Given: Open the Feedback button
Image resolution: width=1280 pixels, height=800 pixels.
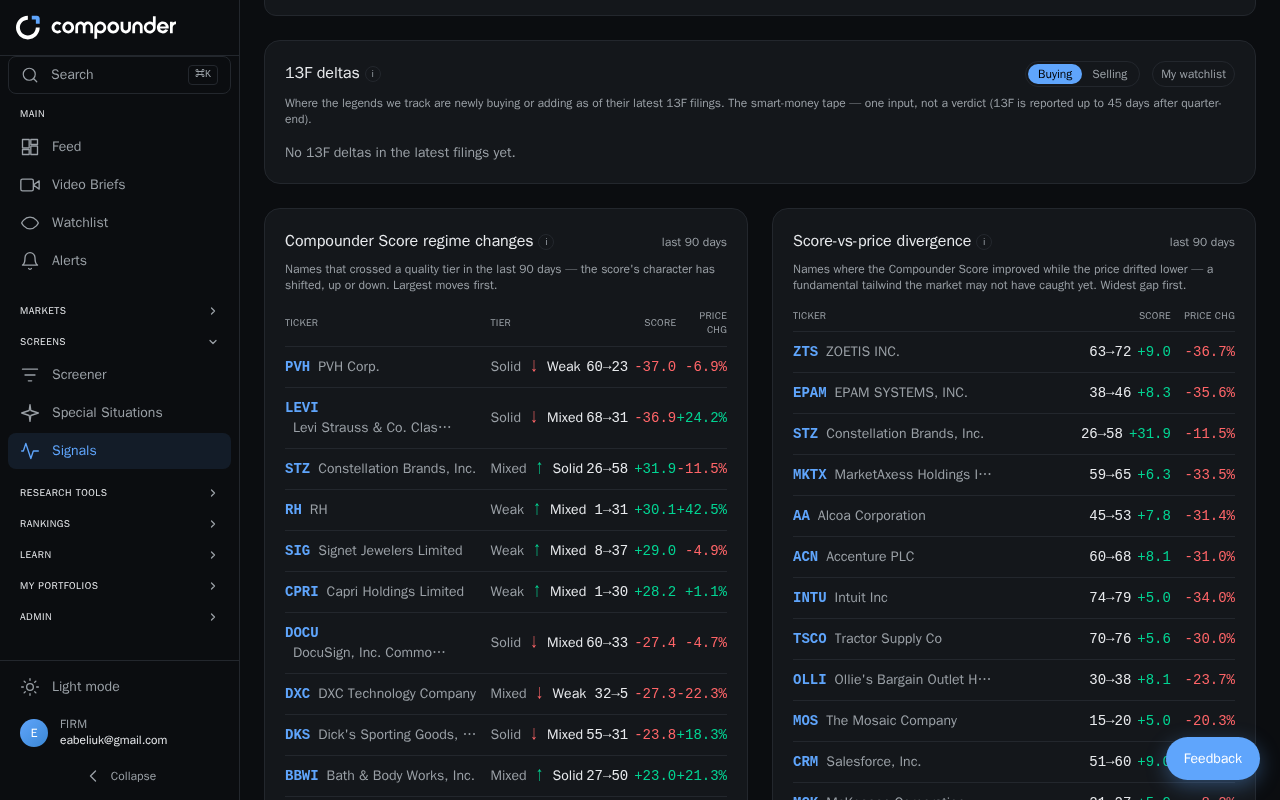Looking at the screenshot, I should point(1213,759).
